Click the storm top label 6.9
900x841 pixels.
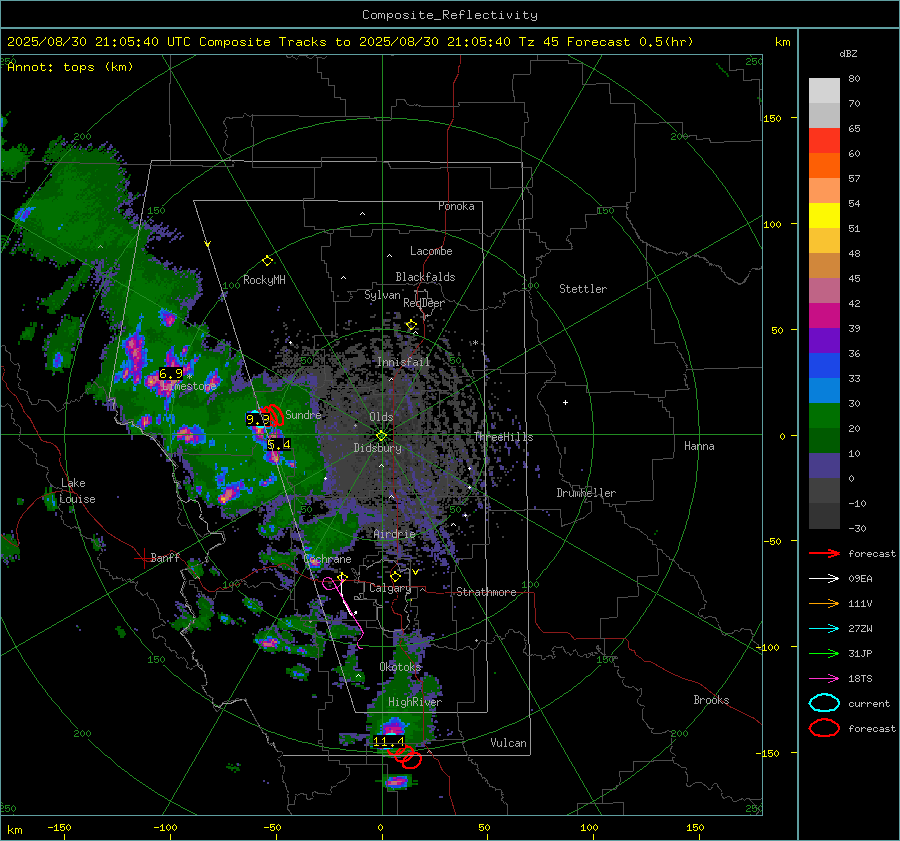(x=170, y=374)
